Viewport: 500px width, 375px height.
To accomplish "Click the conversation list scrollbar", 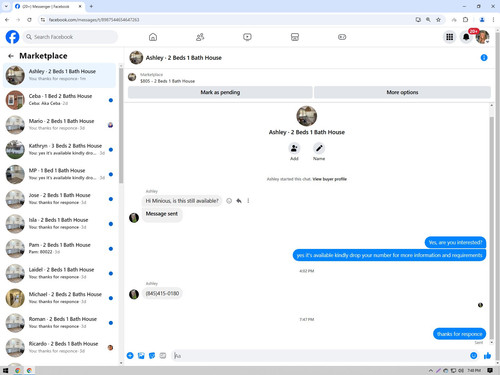I will tap(121, 125).
